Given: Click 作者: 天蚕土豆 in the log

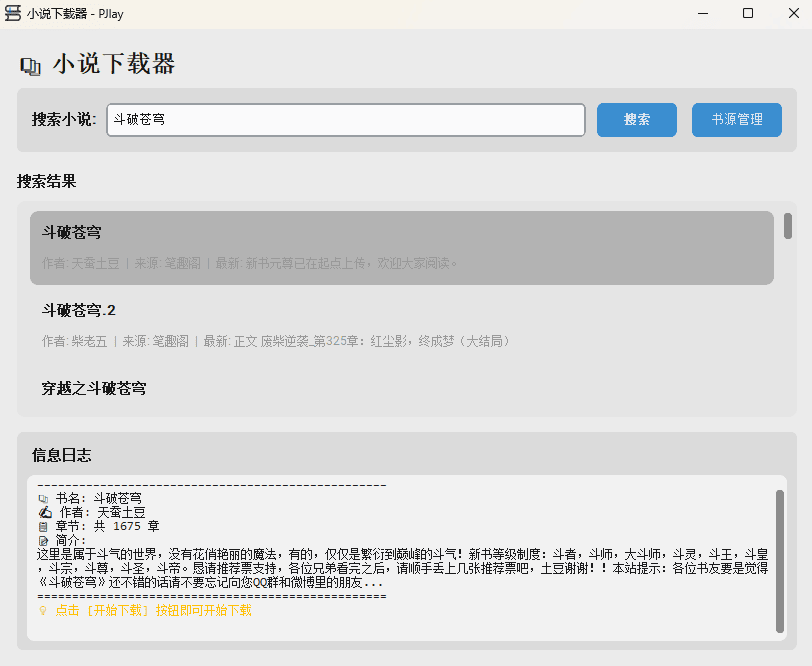Looking at the screenshot, I should coord(103,512).
